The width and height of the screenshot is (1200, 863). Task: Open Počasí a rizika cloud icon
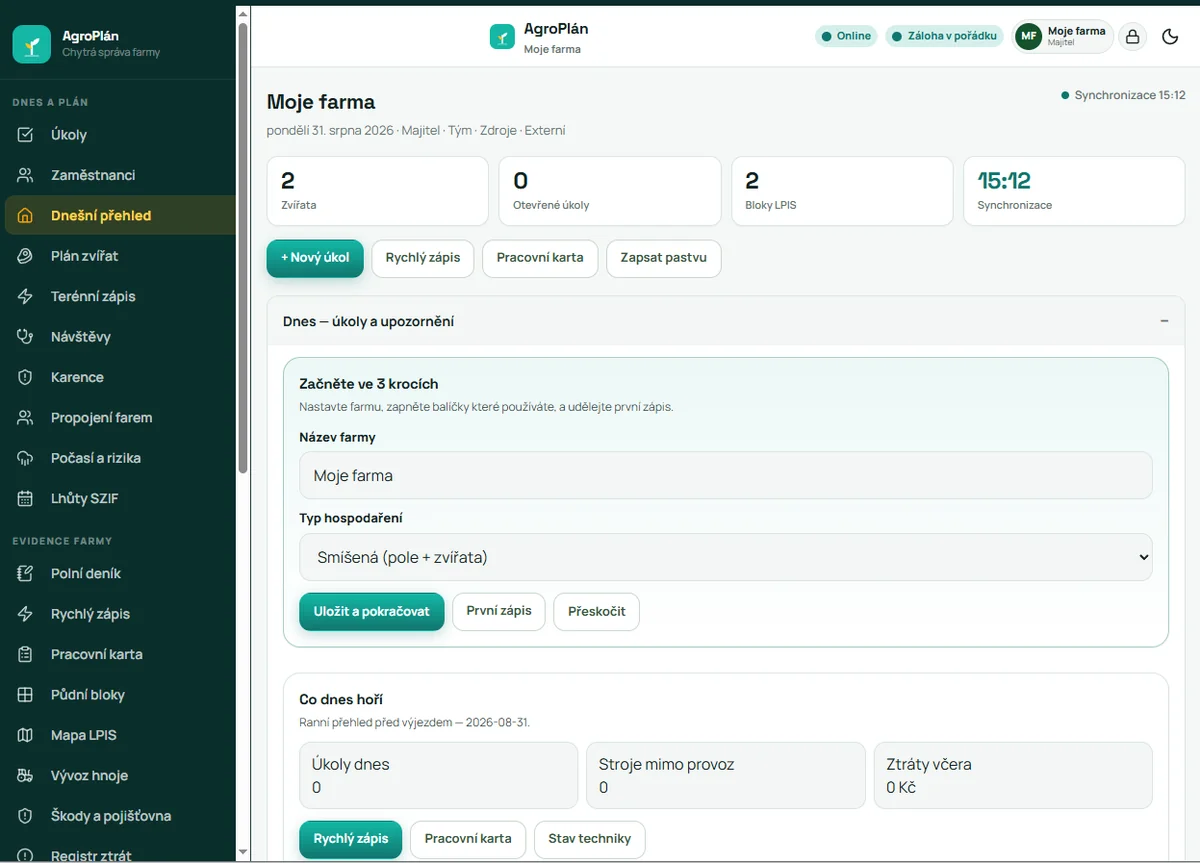[26, 458]
